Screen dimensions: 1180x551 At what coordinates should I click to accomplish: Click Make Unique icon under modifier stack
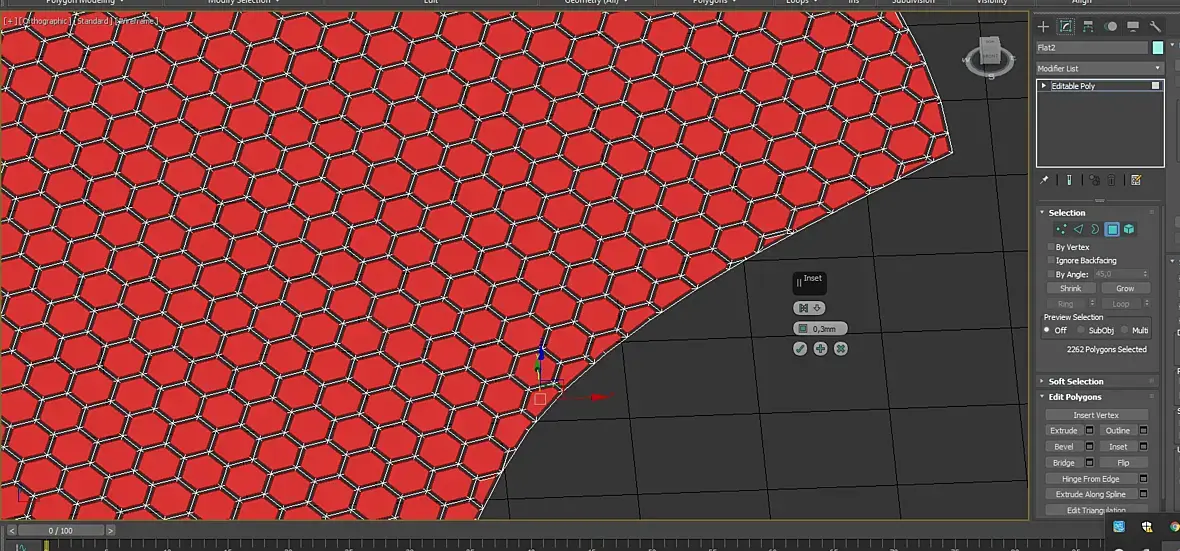click(x=1094, y=180)
